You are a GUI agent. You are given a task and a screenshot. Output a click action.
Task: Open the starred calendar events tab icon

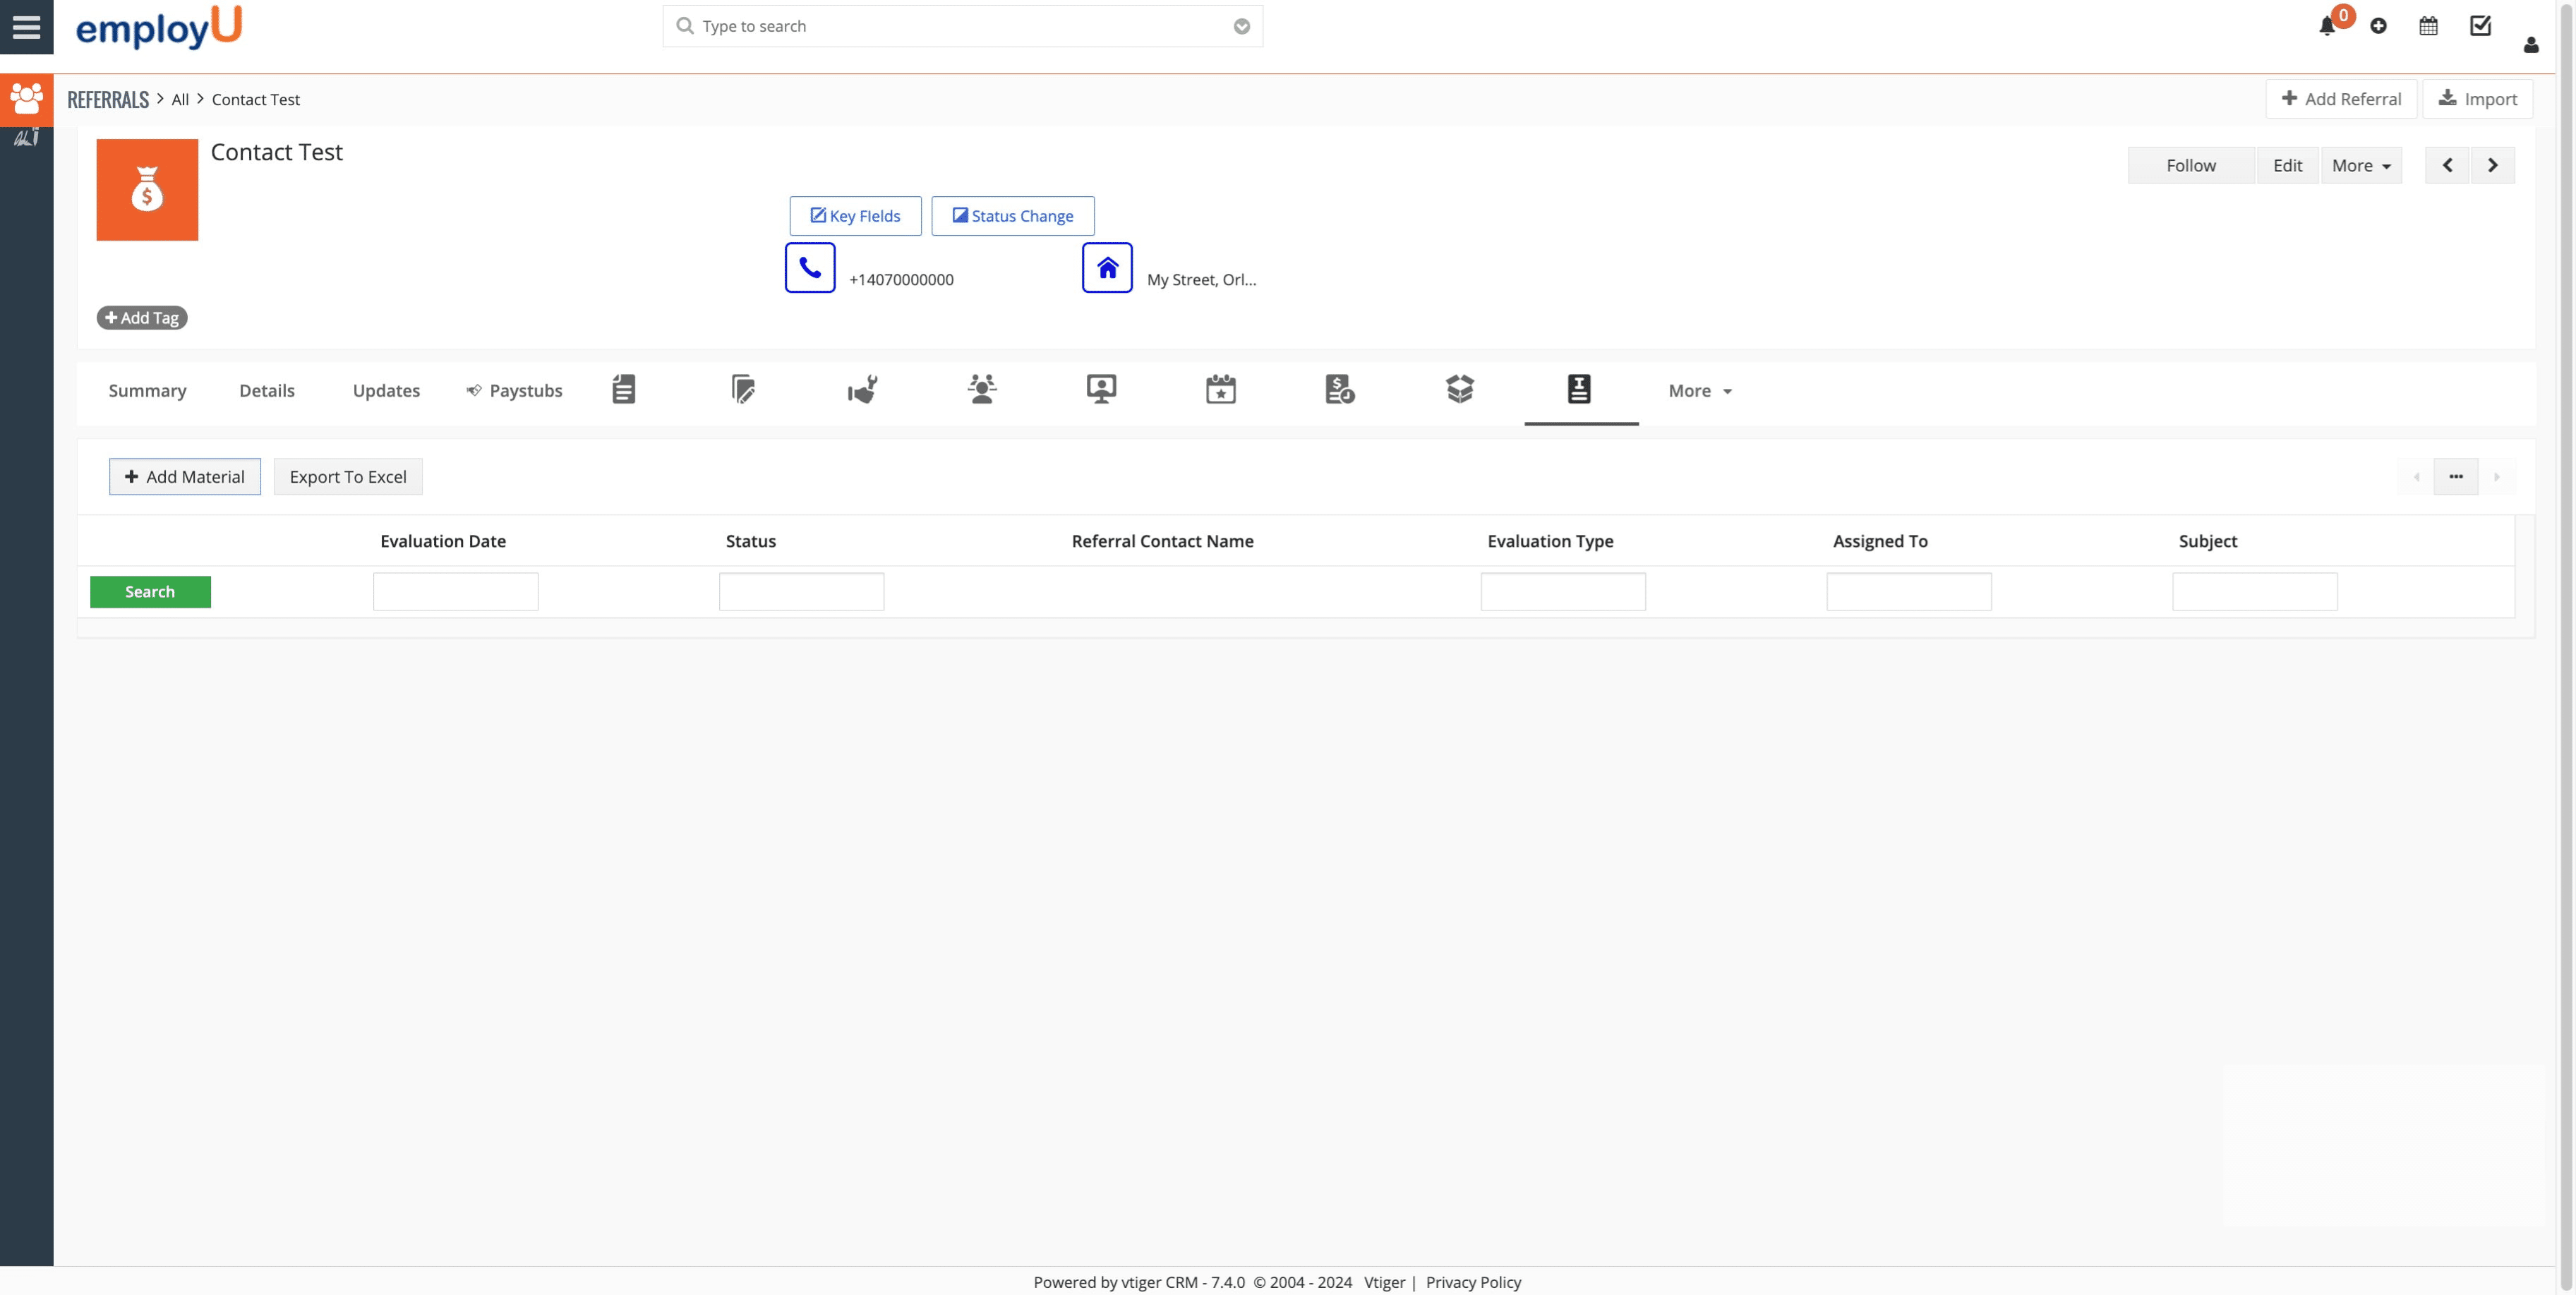point(1221,390)
